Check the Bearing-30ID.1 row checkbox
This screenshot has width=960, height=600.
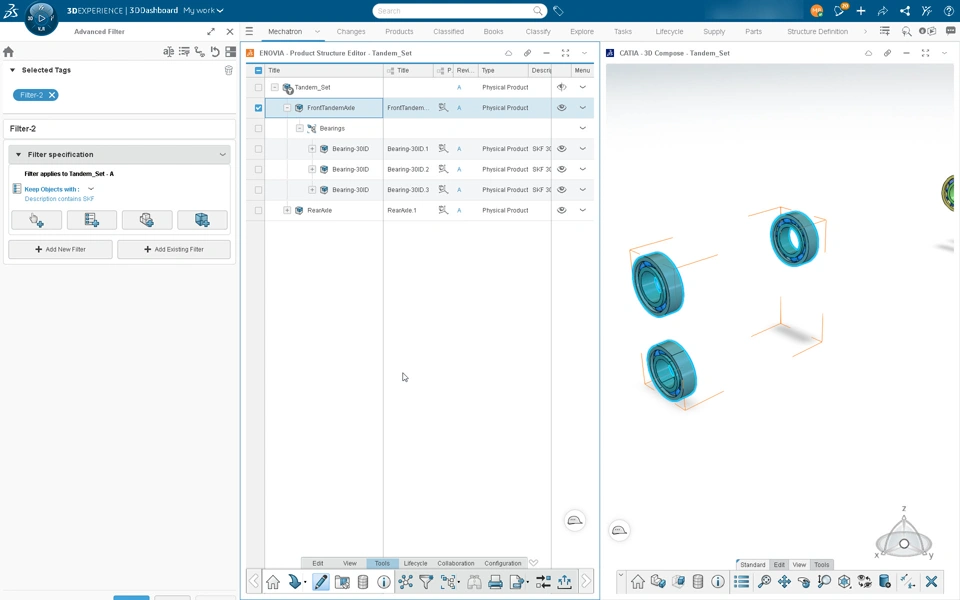pos(258,149)
